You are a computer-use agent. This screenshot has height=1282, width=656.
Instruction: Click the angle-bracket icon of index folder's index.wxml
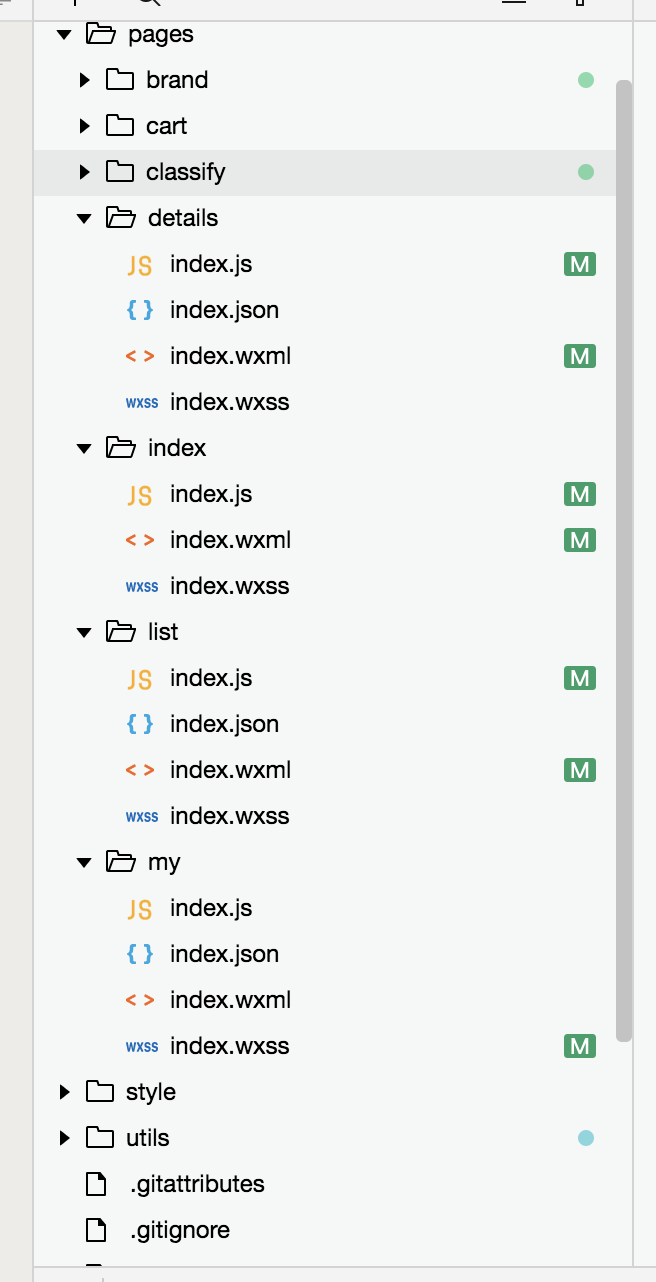tap(140, 541)
